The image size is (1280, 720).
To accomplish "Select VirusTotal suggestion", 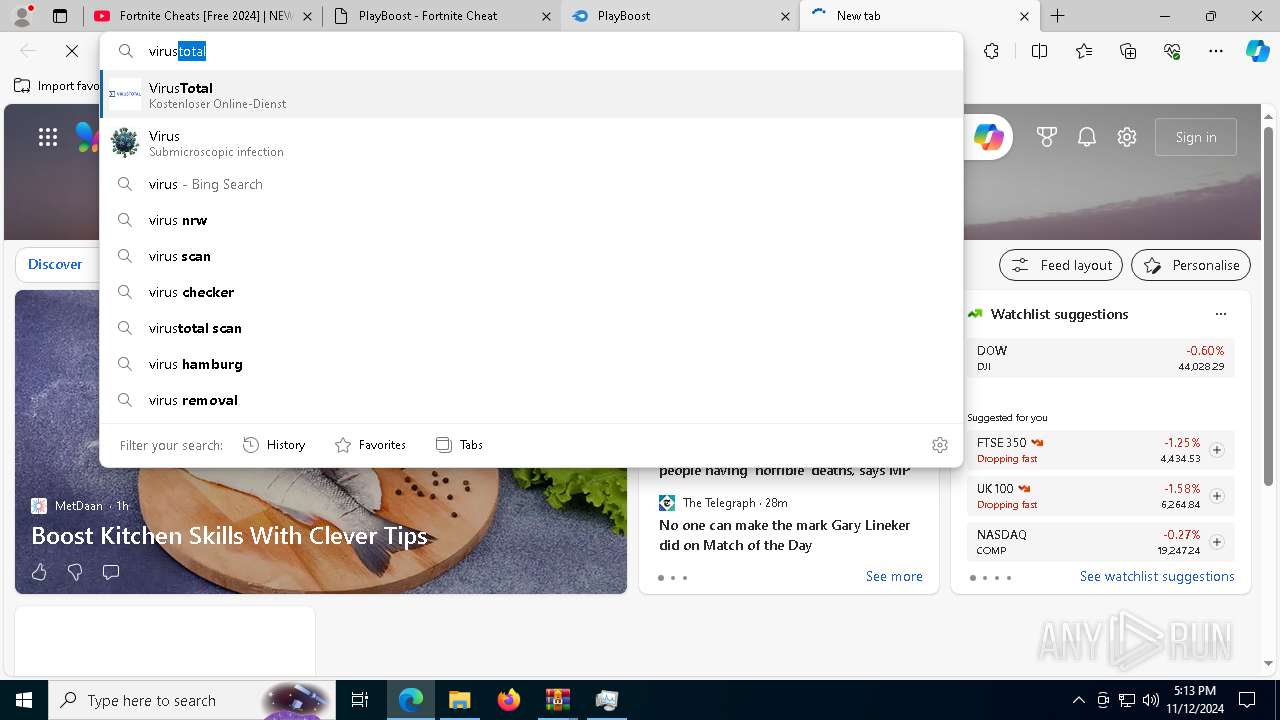I will tap(532, 95).
